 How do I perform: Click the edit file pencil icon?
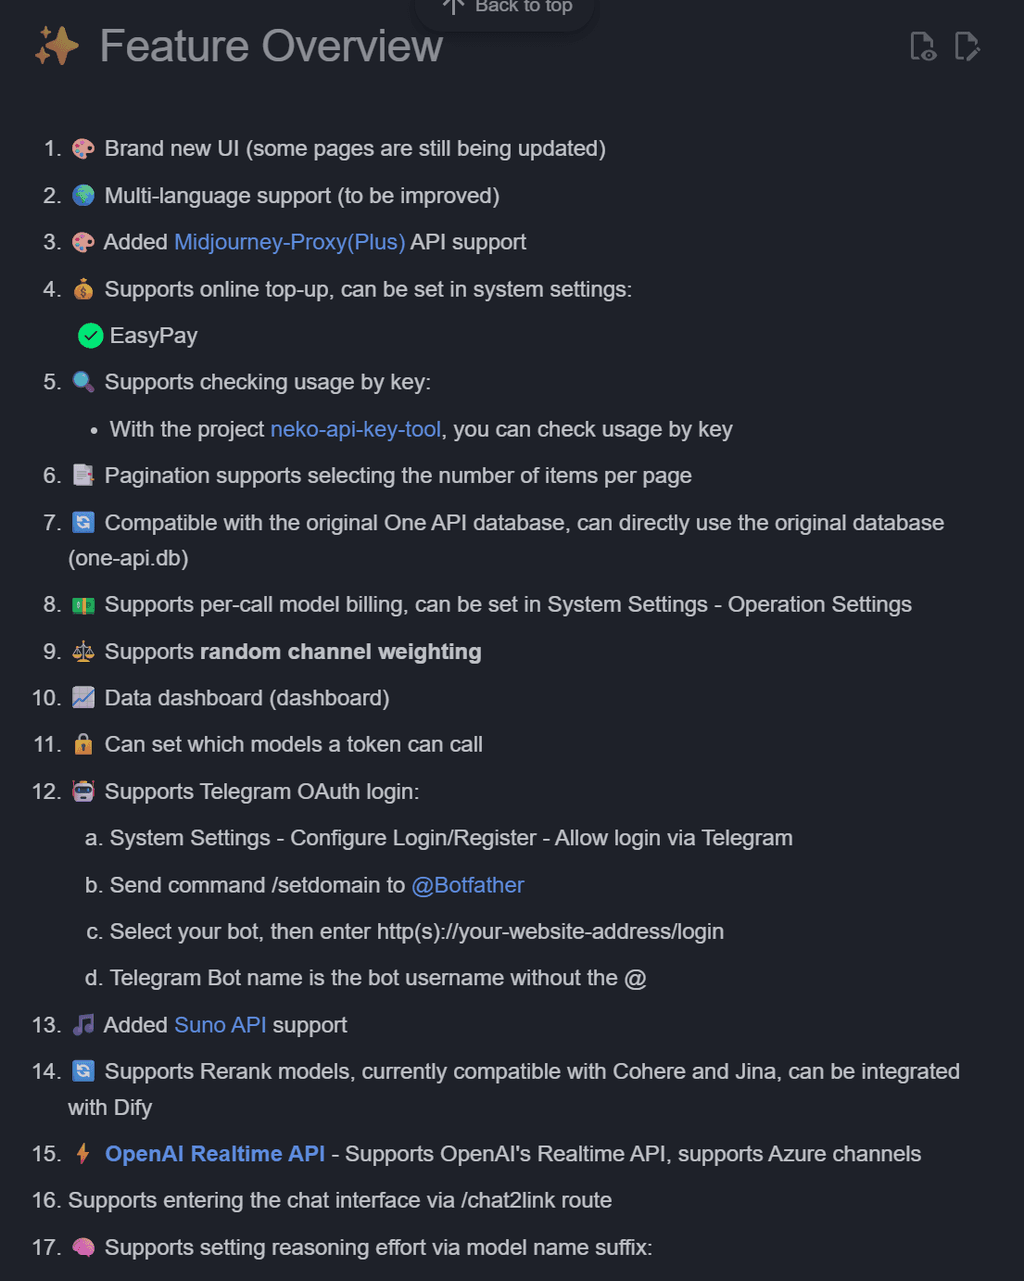[967, 46]
